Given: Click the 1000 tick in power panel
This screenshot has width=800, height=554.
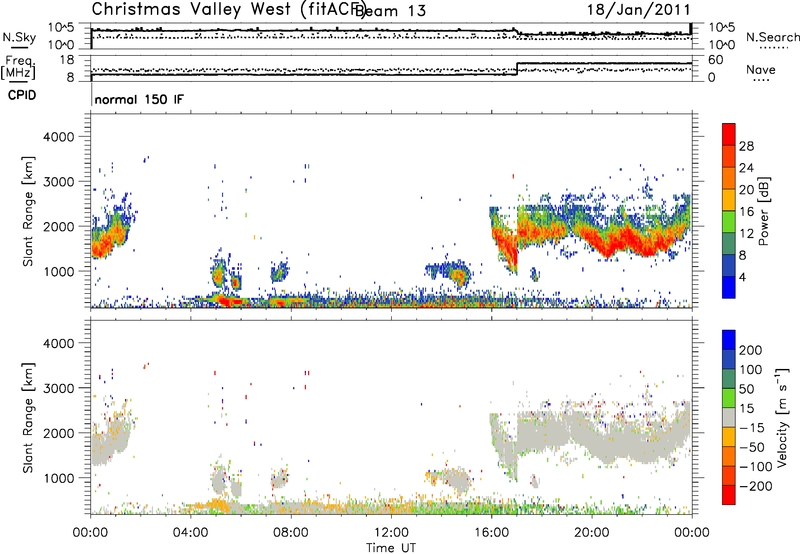Looking at the screenshot, I should [x=58, y=271].
